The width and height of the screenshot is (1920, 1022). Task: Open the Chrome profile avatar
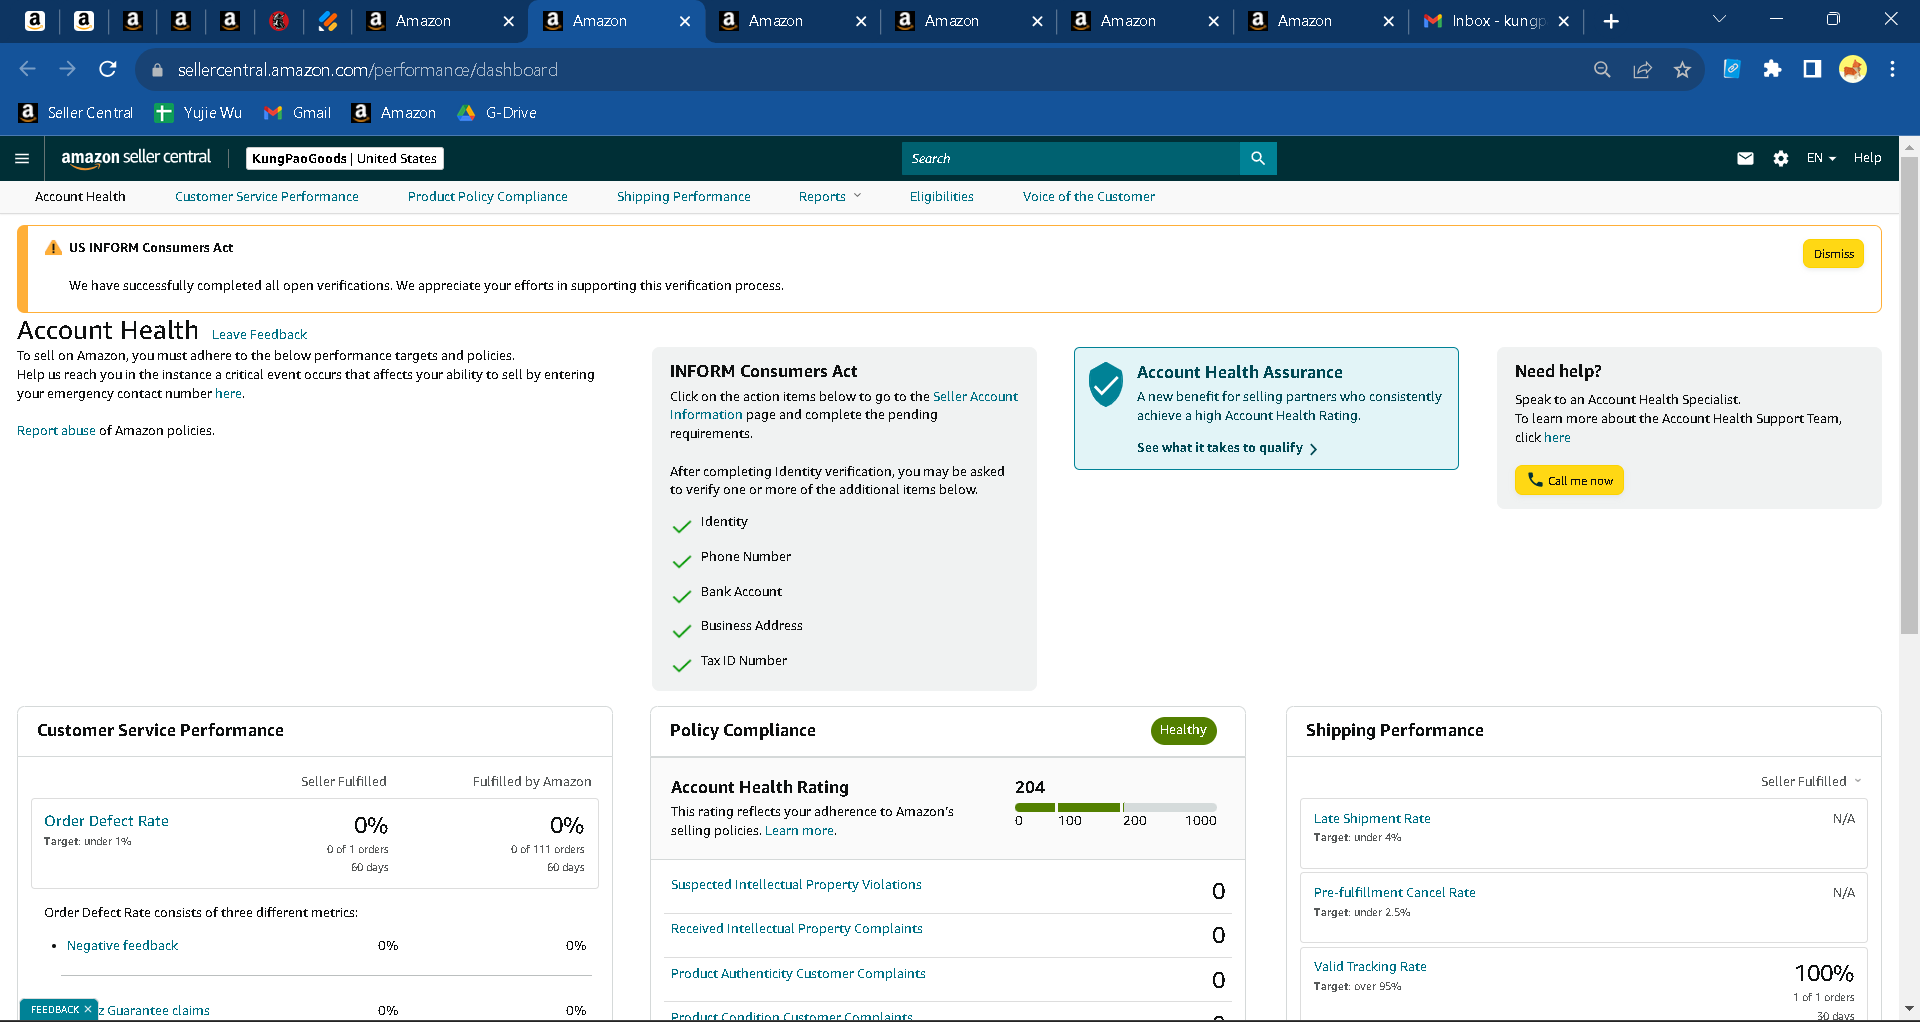pos(1853,69)
